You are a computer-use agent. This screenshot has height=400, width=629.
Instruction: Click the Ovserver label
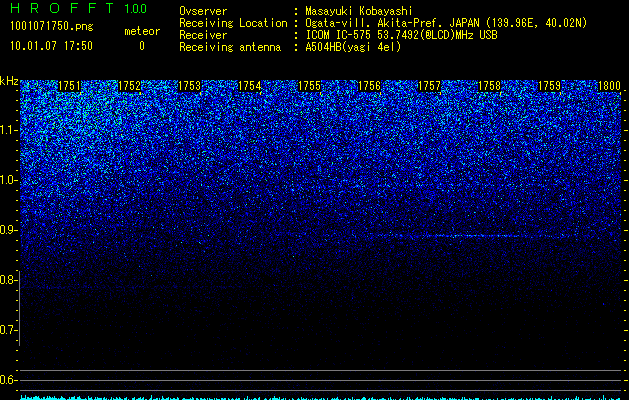(203, 11)
